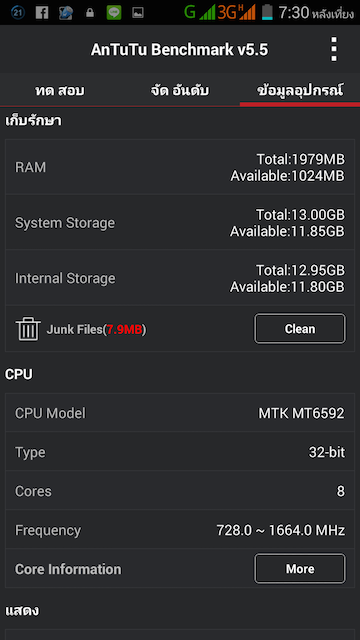The image size is (360, 640).
Task: Tap the image notification icon in status bar
Action: [138, 13]
